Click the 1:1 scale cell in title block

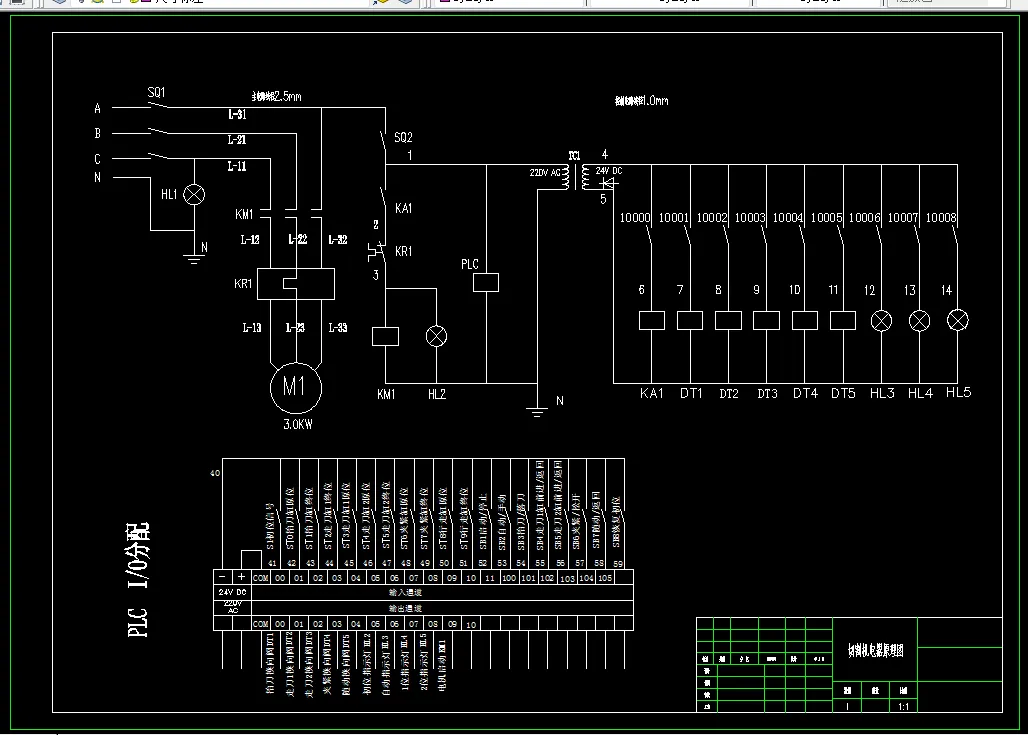point(903,707)
